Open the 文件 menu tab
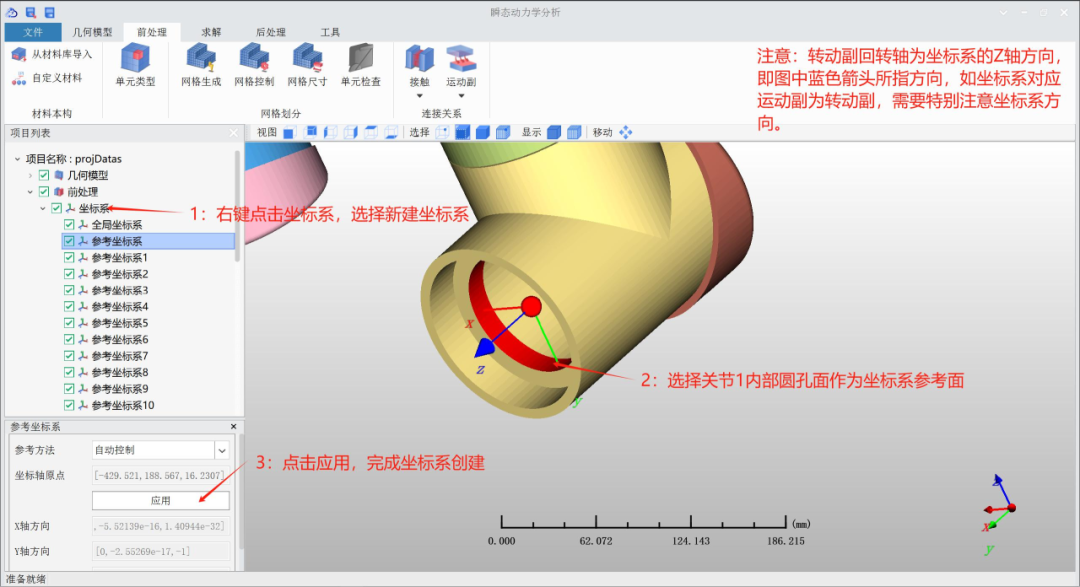Viewport: 1080px width, 587px height. click(x=32, y=32)
